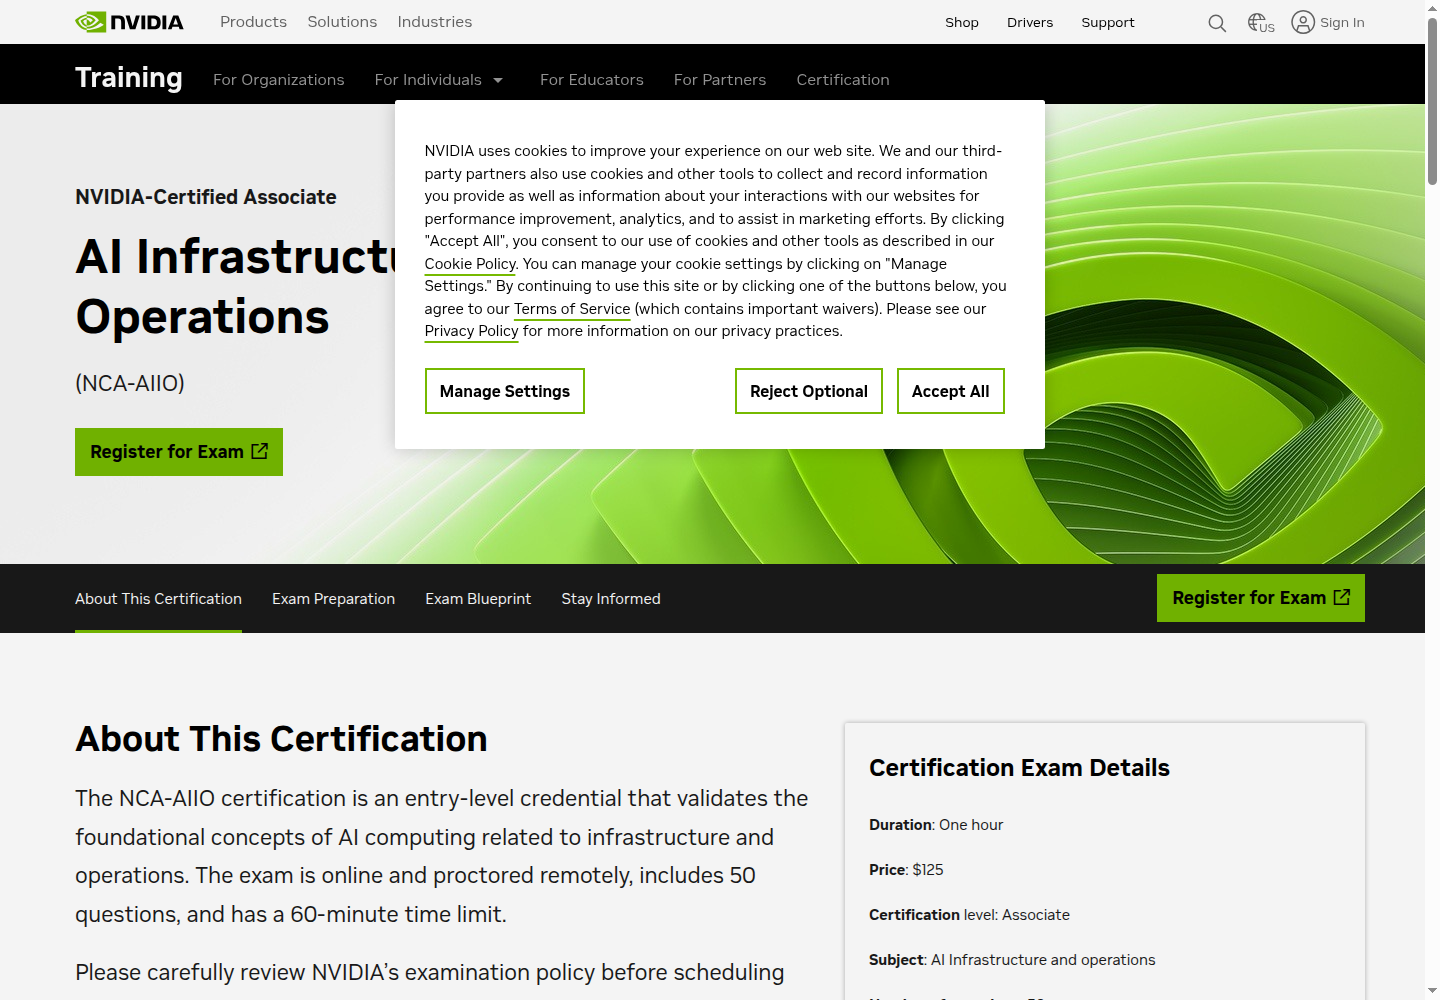Click the NVIDIA logo
Image resolution: width=1440 pixels, height=1000 pixels.
pyautogui.click(x=129, y=22)
